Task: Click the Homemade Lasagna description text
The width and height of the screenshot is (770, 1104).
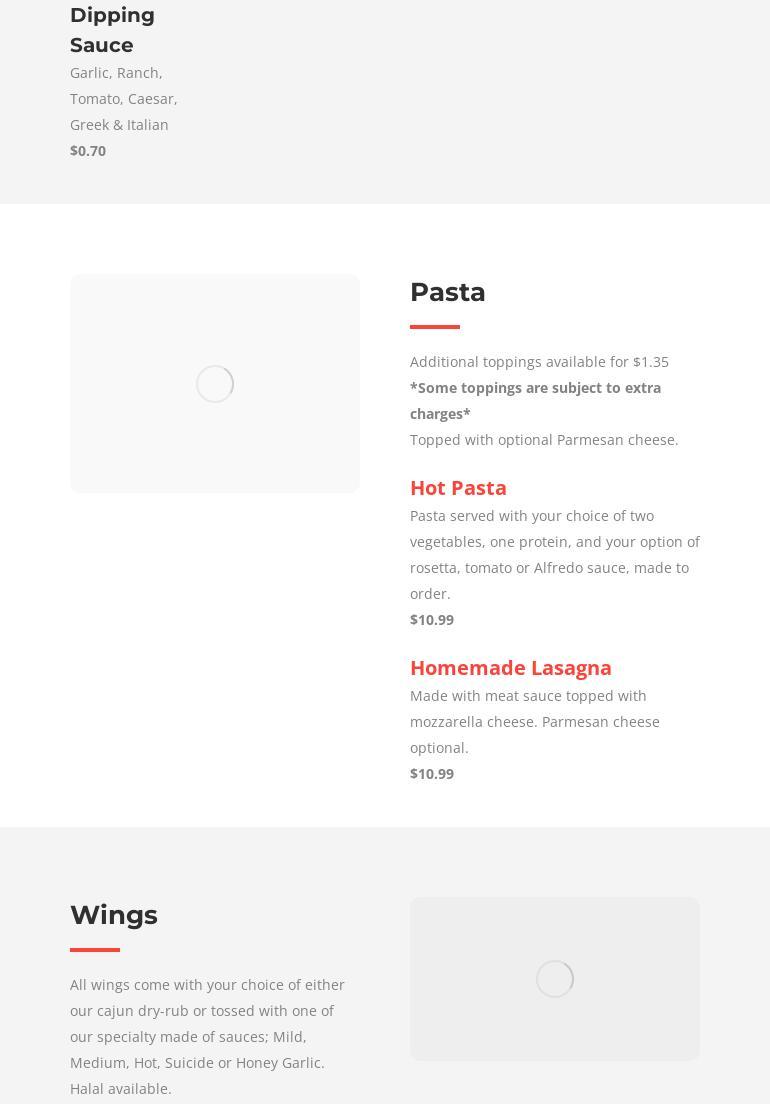Action: point(535,722)
